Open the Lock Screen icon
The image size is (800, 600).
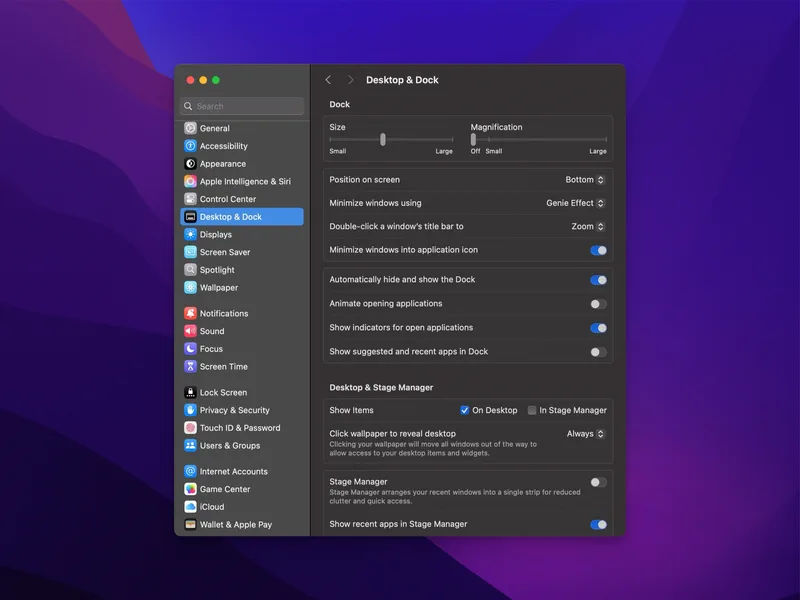[190, 392]
